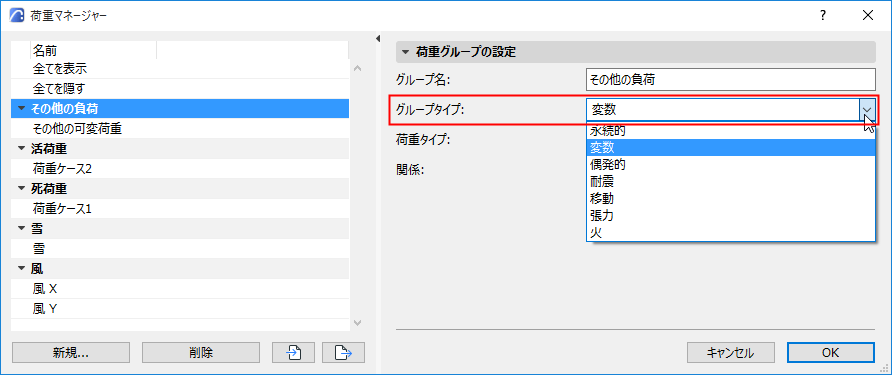
Task: Choose 張力 from the dropdown list
Action: pos(730,216)
